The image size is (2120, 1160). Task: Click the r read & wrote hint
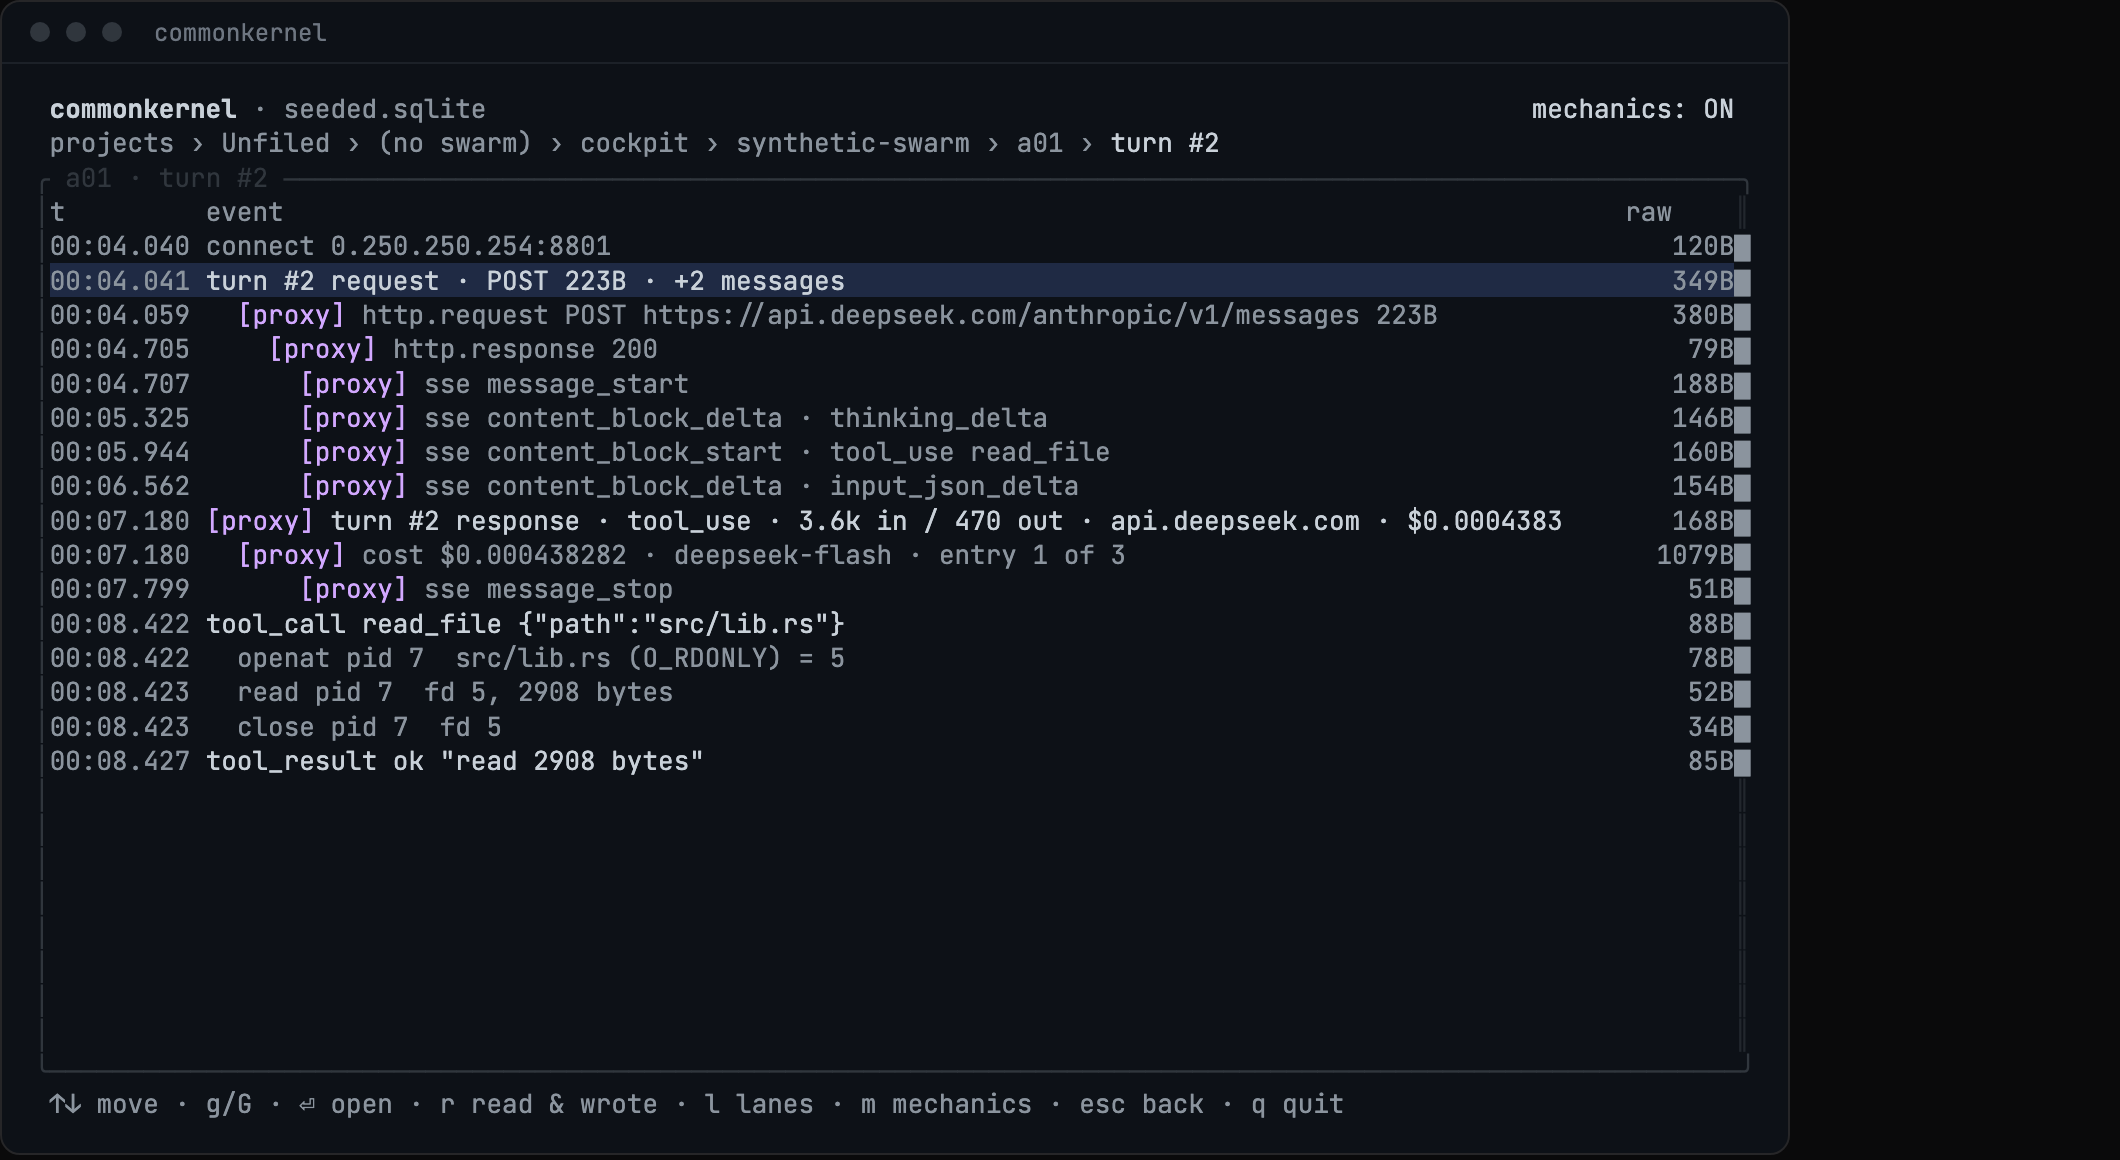(548, 1104)
